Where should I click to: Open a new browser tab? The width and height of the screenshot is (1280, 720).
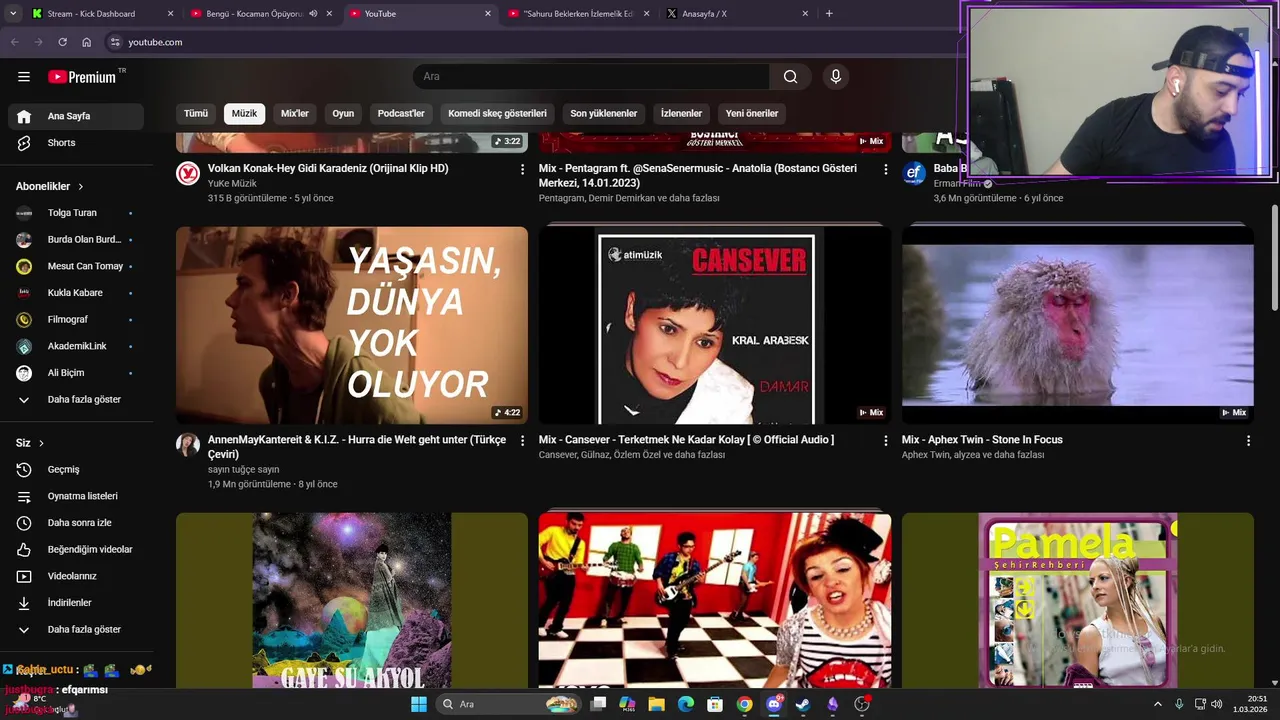click(829, 14)
